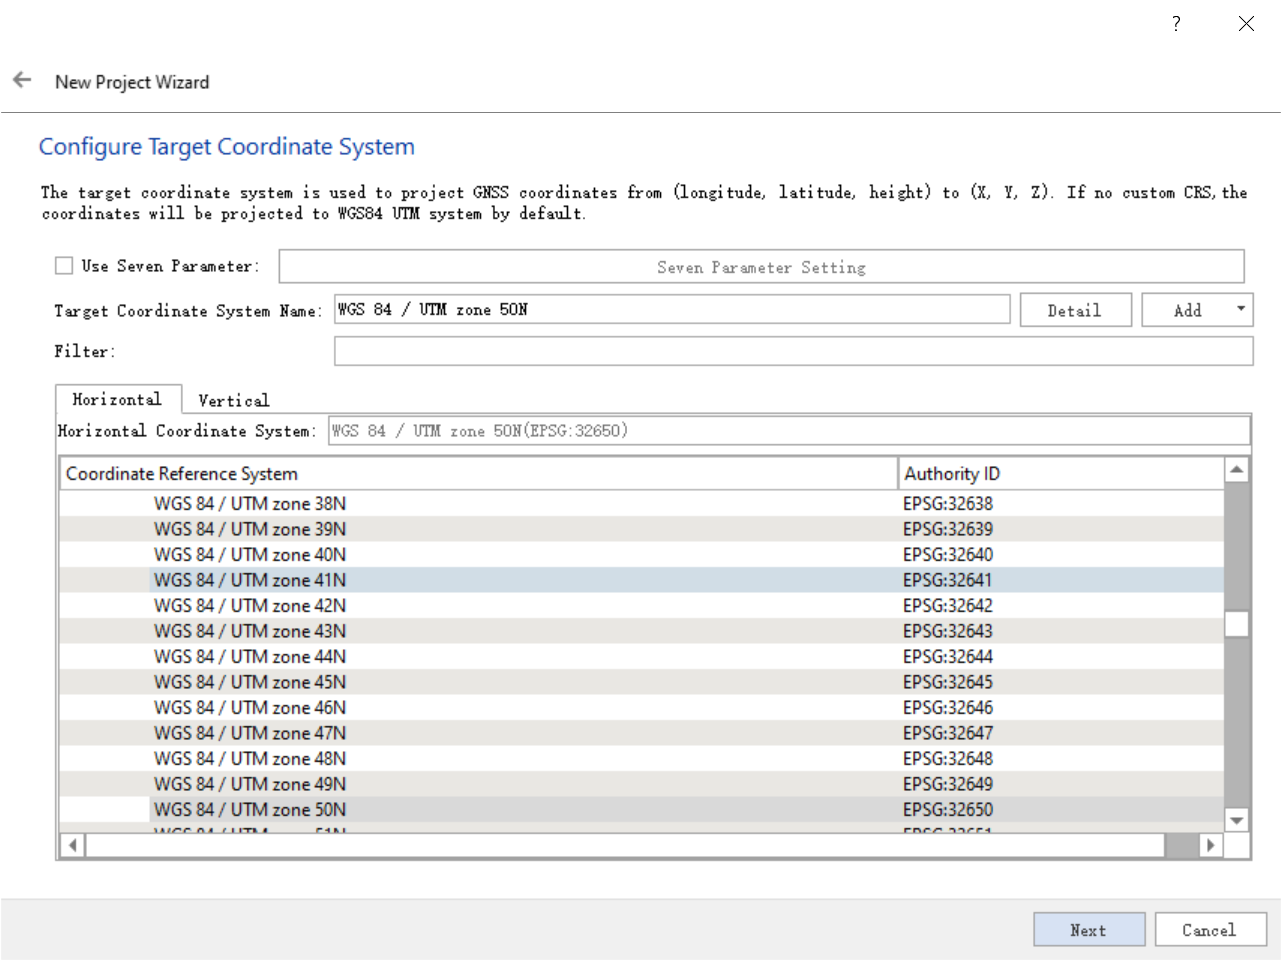
Task: Open the Detail button for coordinate system
Action: [1075, 310]
